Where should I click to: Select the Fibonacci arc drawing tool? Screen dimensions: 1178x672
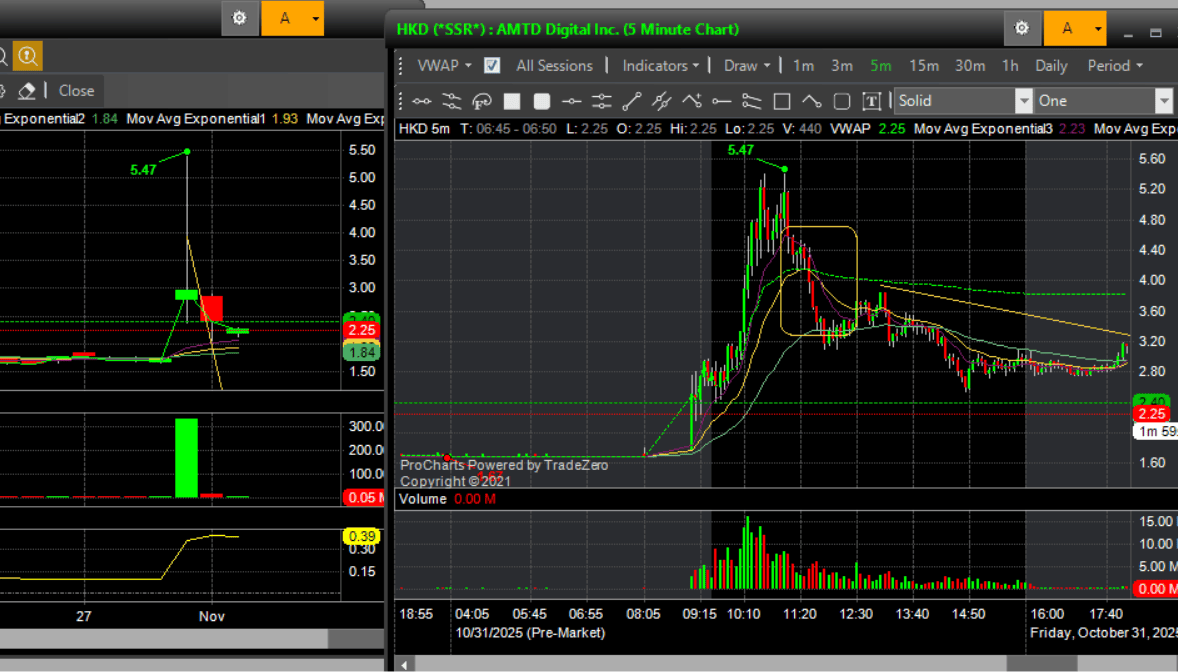482,101
